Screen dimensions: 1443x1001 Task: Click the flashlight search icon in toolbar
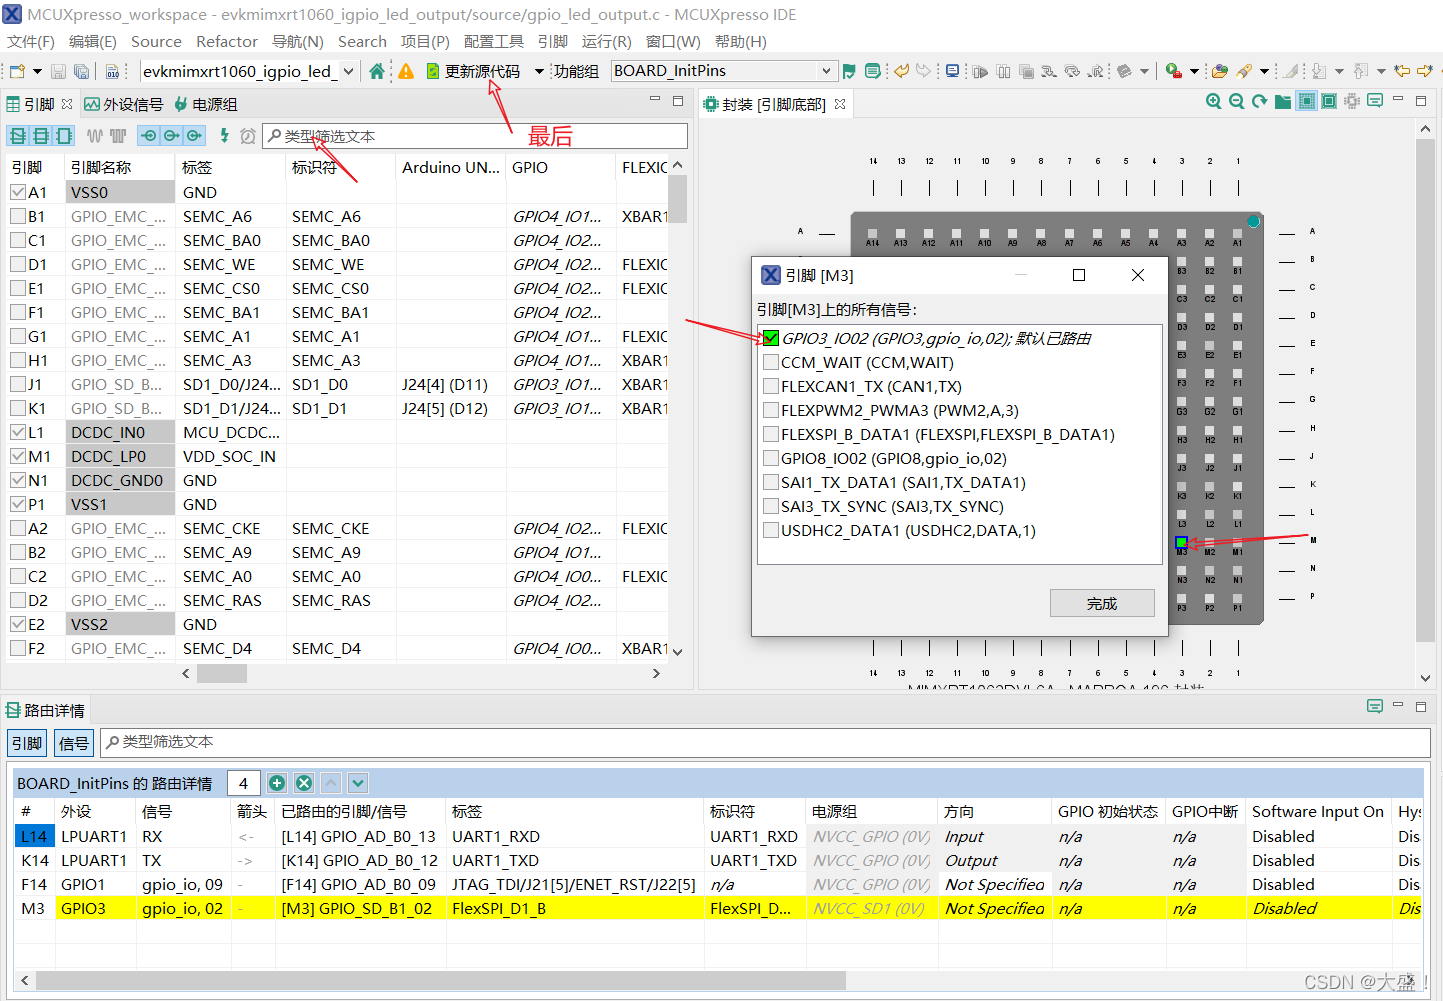coord(1244,71)
